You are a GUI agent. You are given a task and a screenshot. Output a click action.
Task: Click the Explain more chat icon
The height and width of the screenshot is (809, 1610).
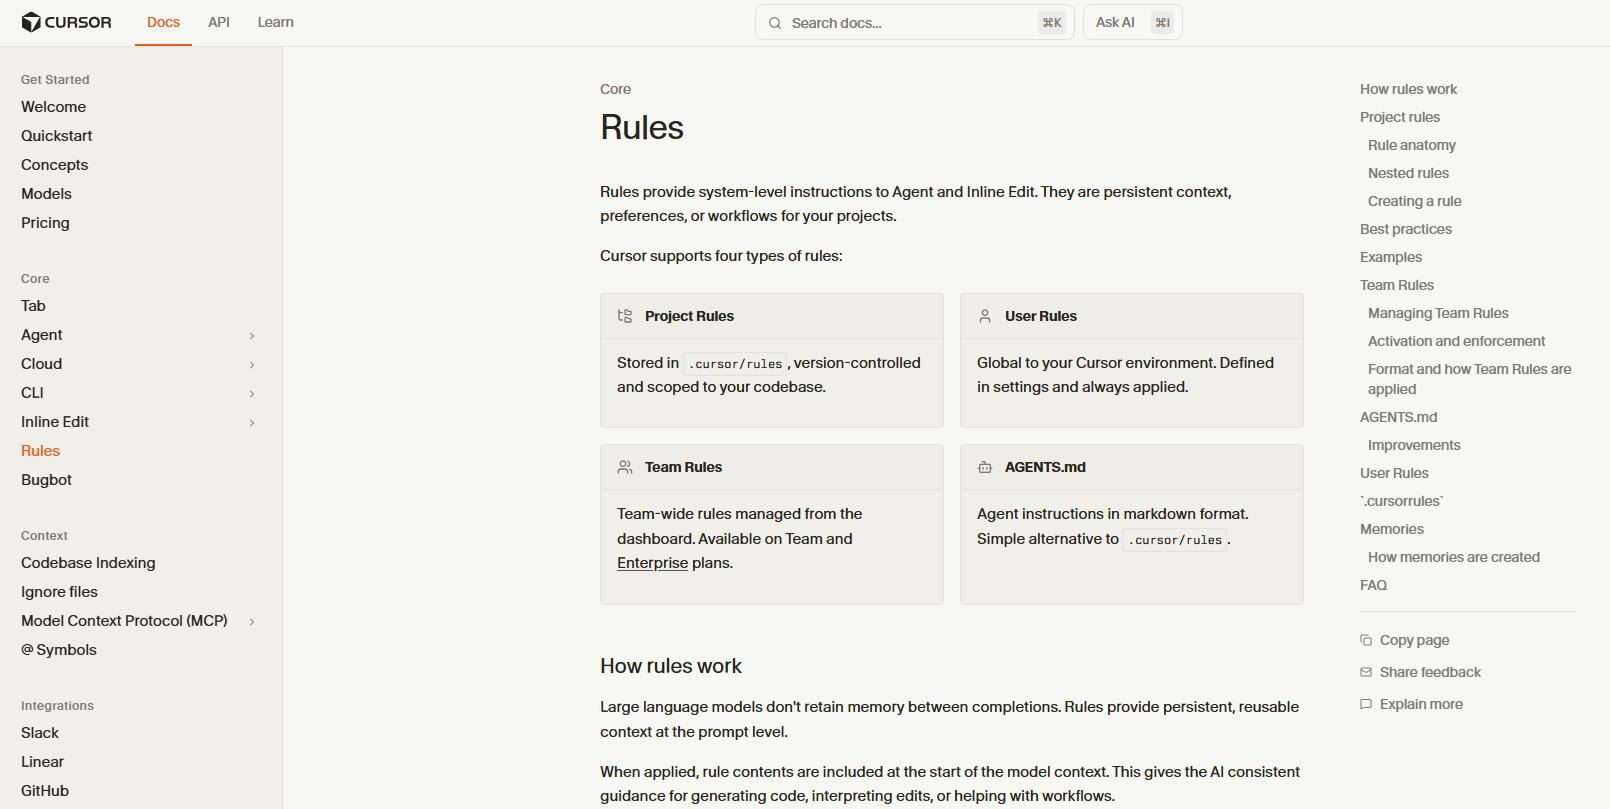point(1366,704)
